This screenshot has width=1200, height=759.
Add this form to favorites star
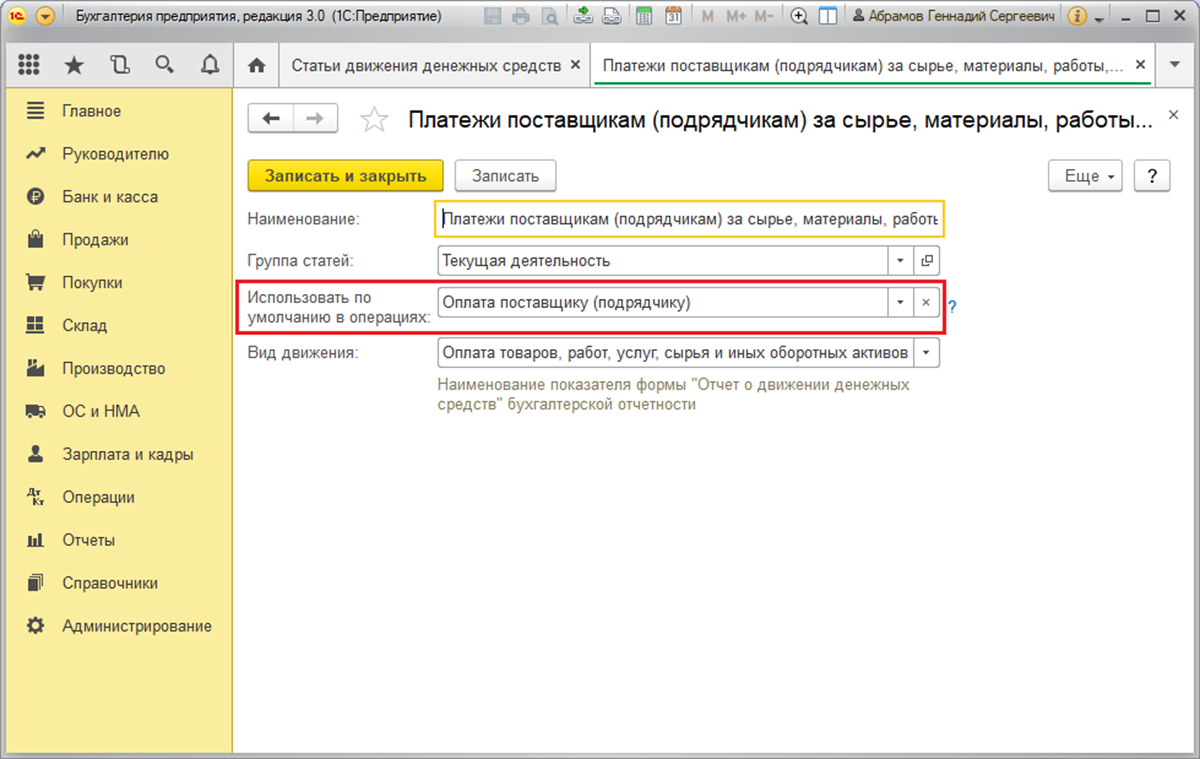[374, 120]
